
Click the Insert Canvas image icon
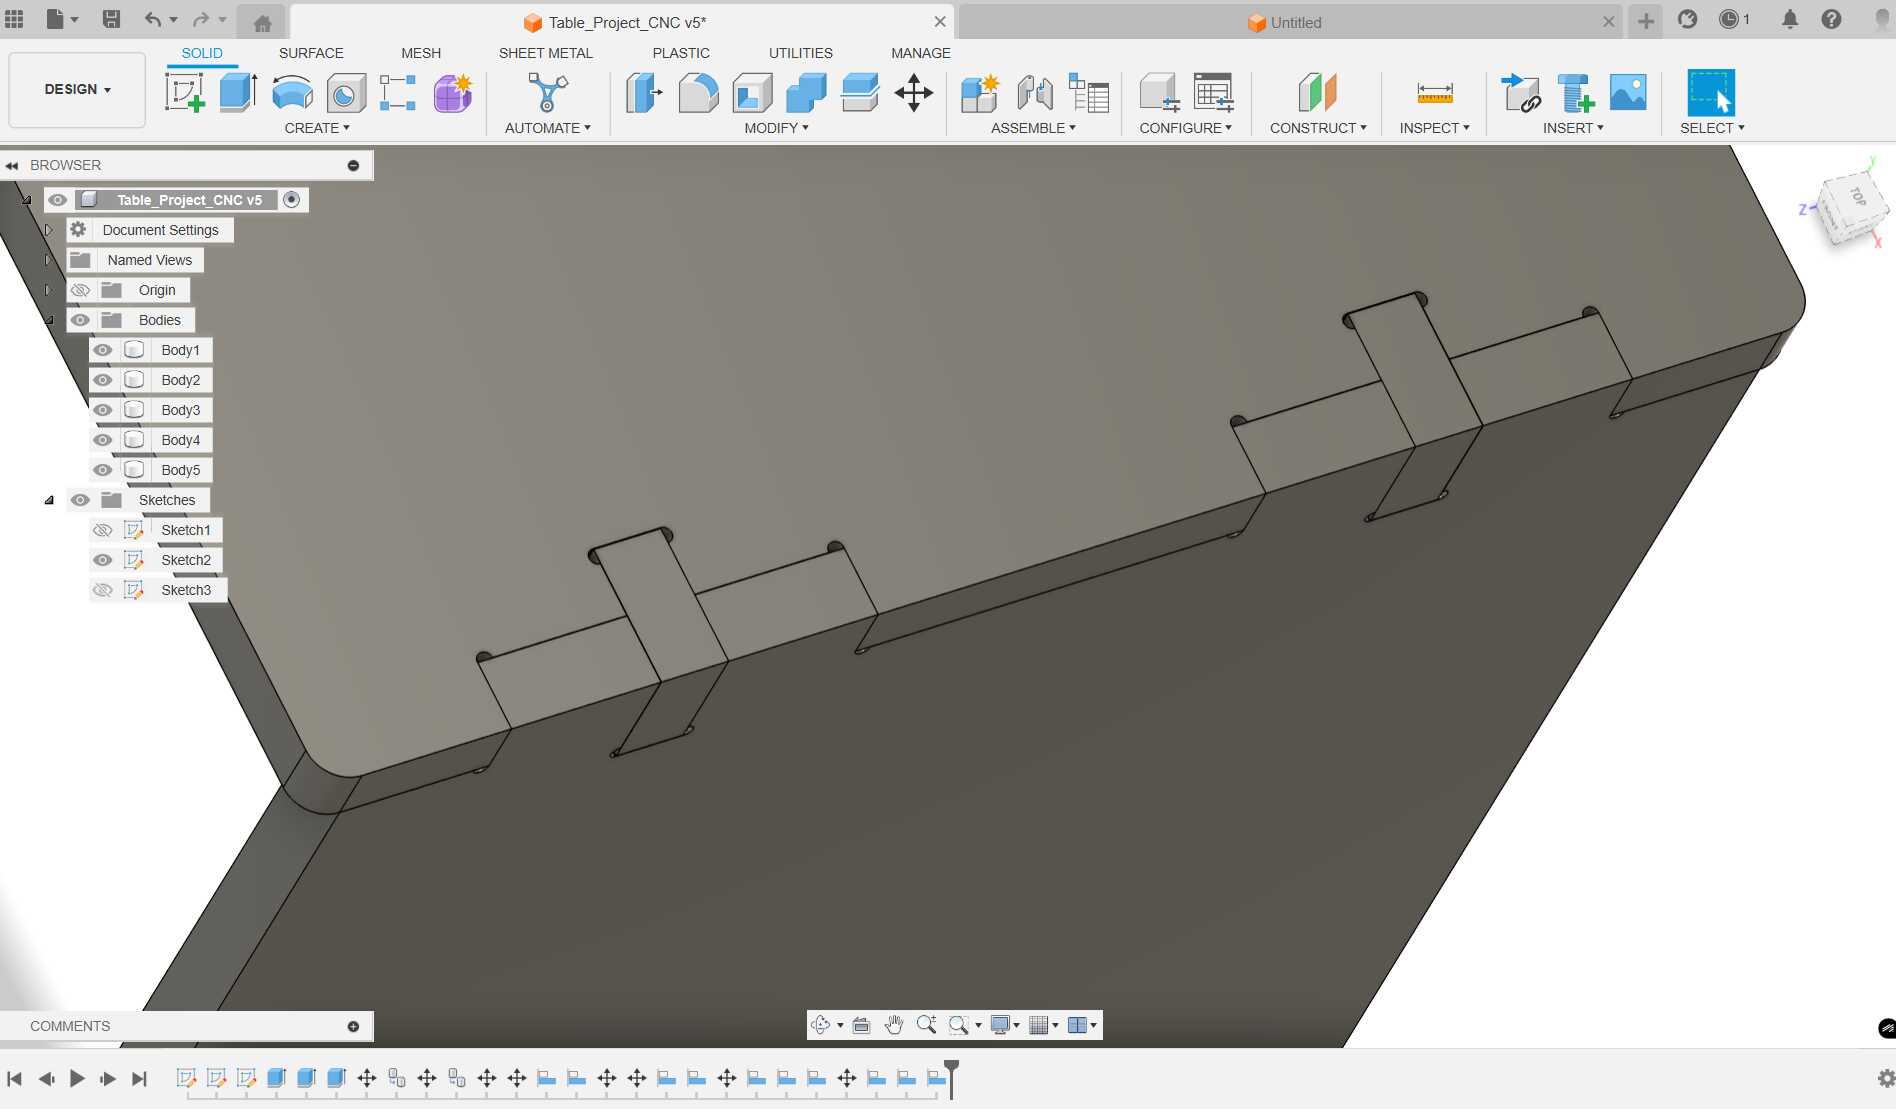click(x=1628, y=93)
